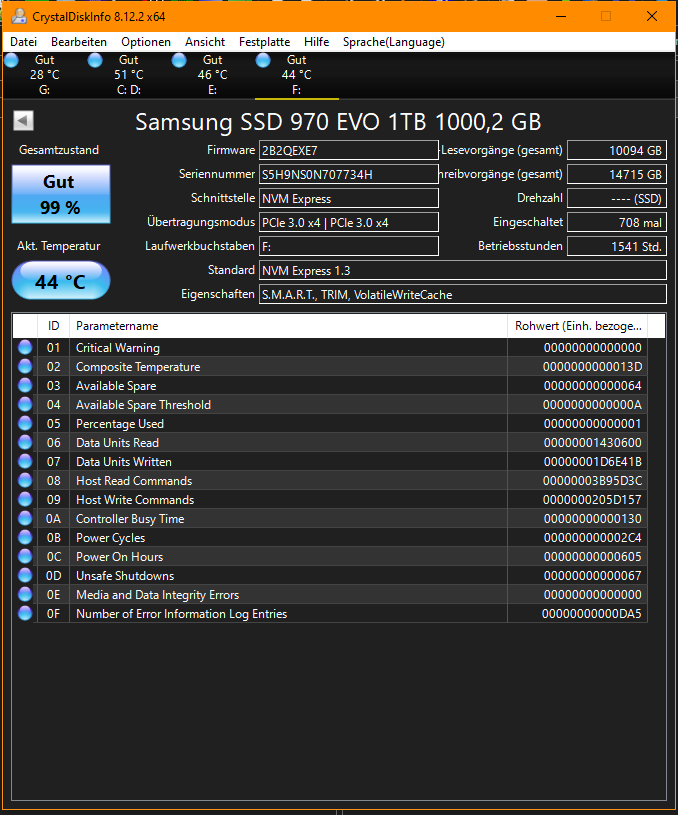Click the Eingeschaltet value 708 mal
The height and width of the screenshot is (815, 678).
pos(617,222)
